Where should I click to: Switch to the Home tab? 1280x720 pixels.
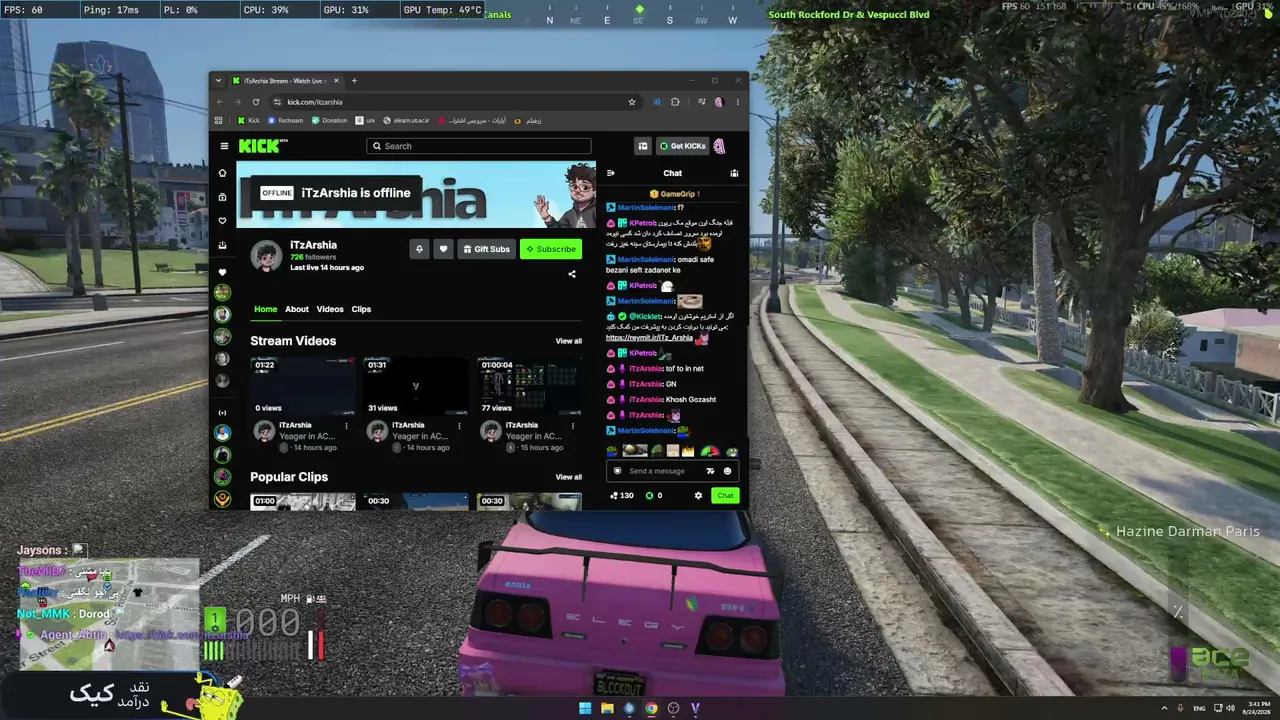click(265, 309)
